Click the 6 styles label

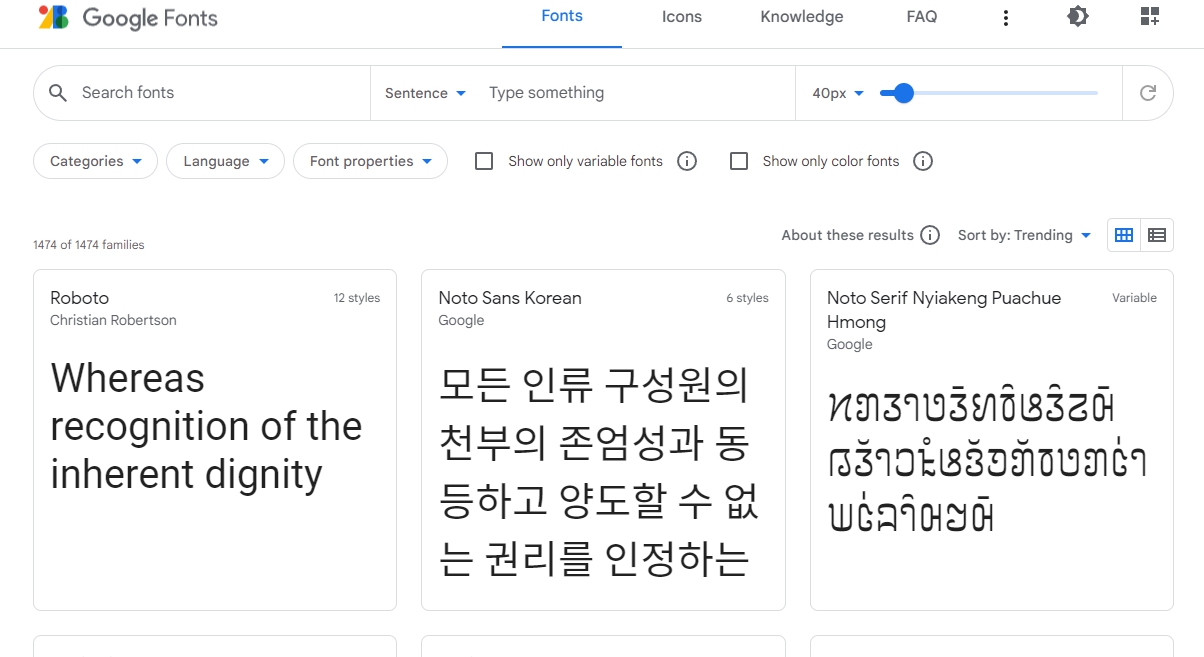(x=748, y=298)
